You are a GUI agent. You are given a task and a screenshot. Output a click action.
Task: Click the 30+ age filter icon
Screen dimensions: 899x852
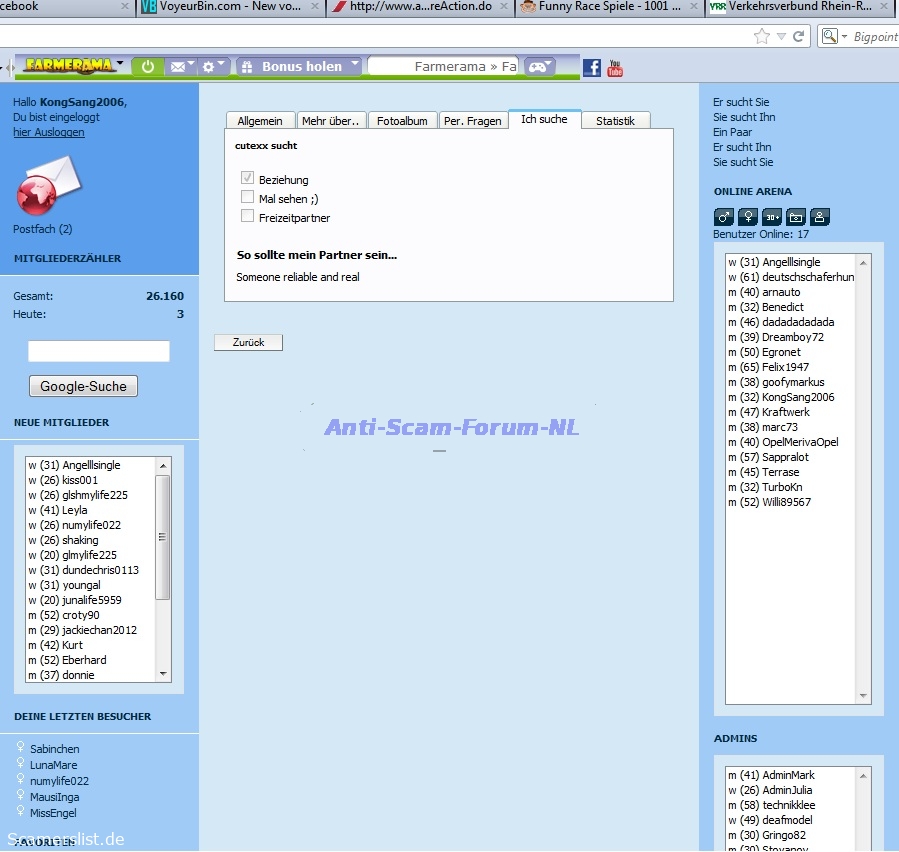771,217
